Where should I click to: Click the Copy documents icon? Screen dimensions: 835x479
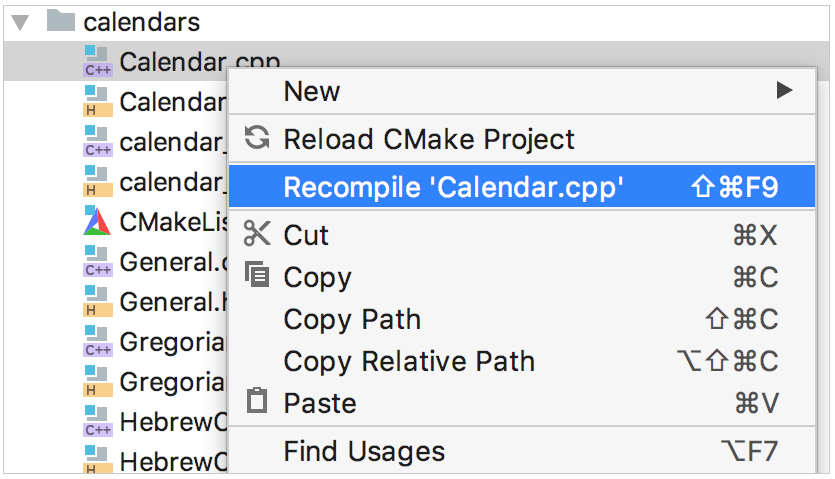click(x=257, y=274)
